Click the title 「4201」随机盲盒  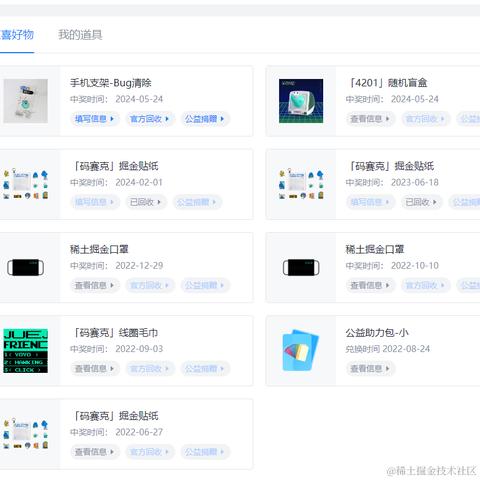click(x=387, y=83)
